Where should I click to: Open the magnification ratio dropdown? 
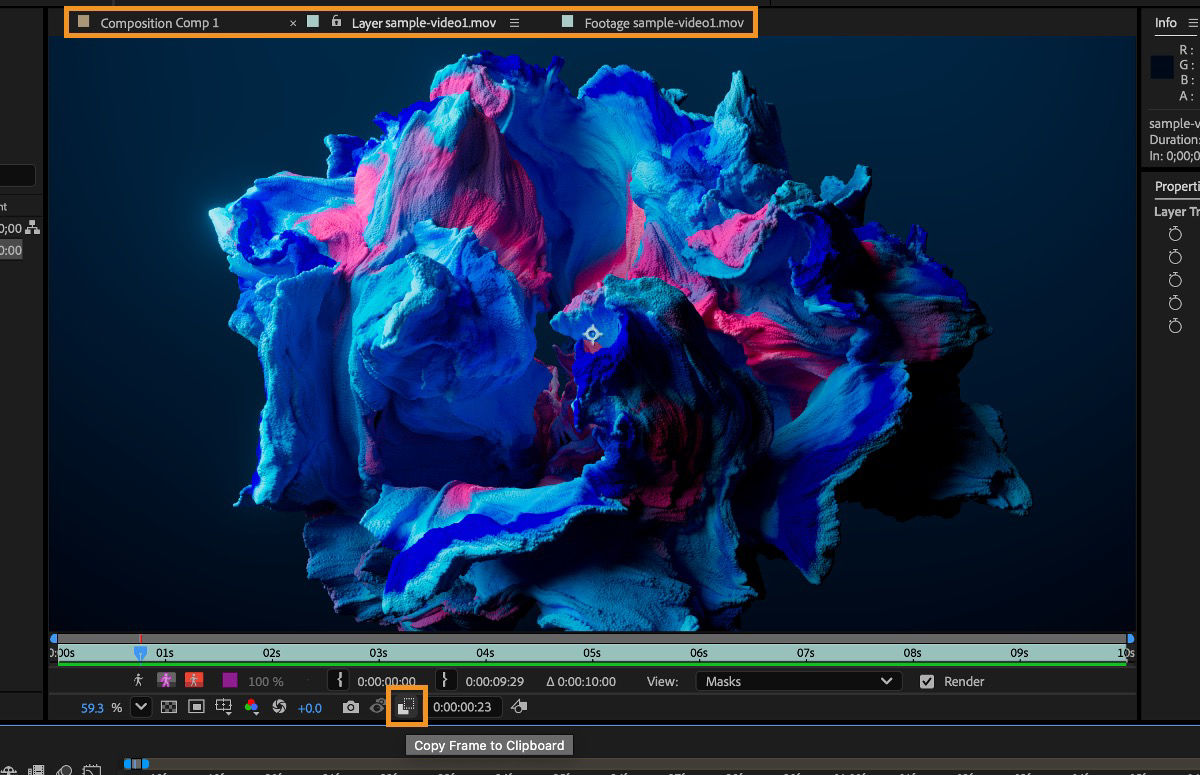tap(140, 706)
